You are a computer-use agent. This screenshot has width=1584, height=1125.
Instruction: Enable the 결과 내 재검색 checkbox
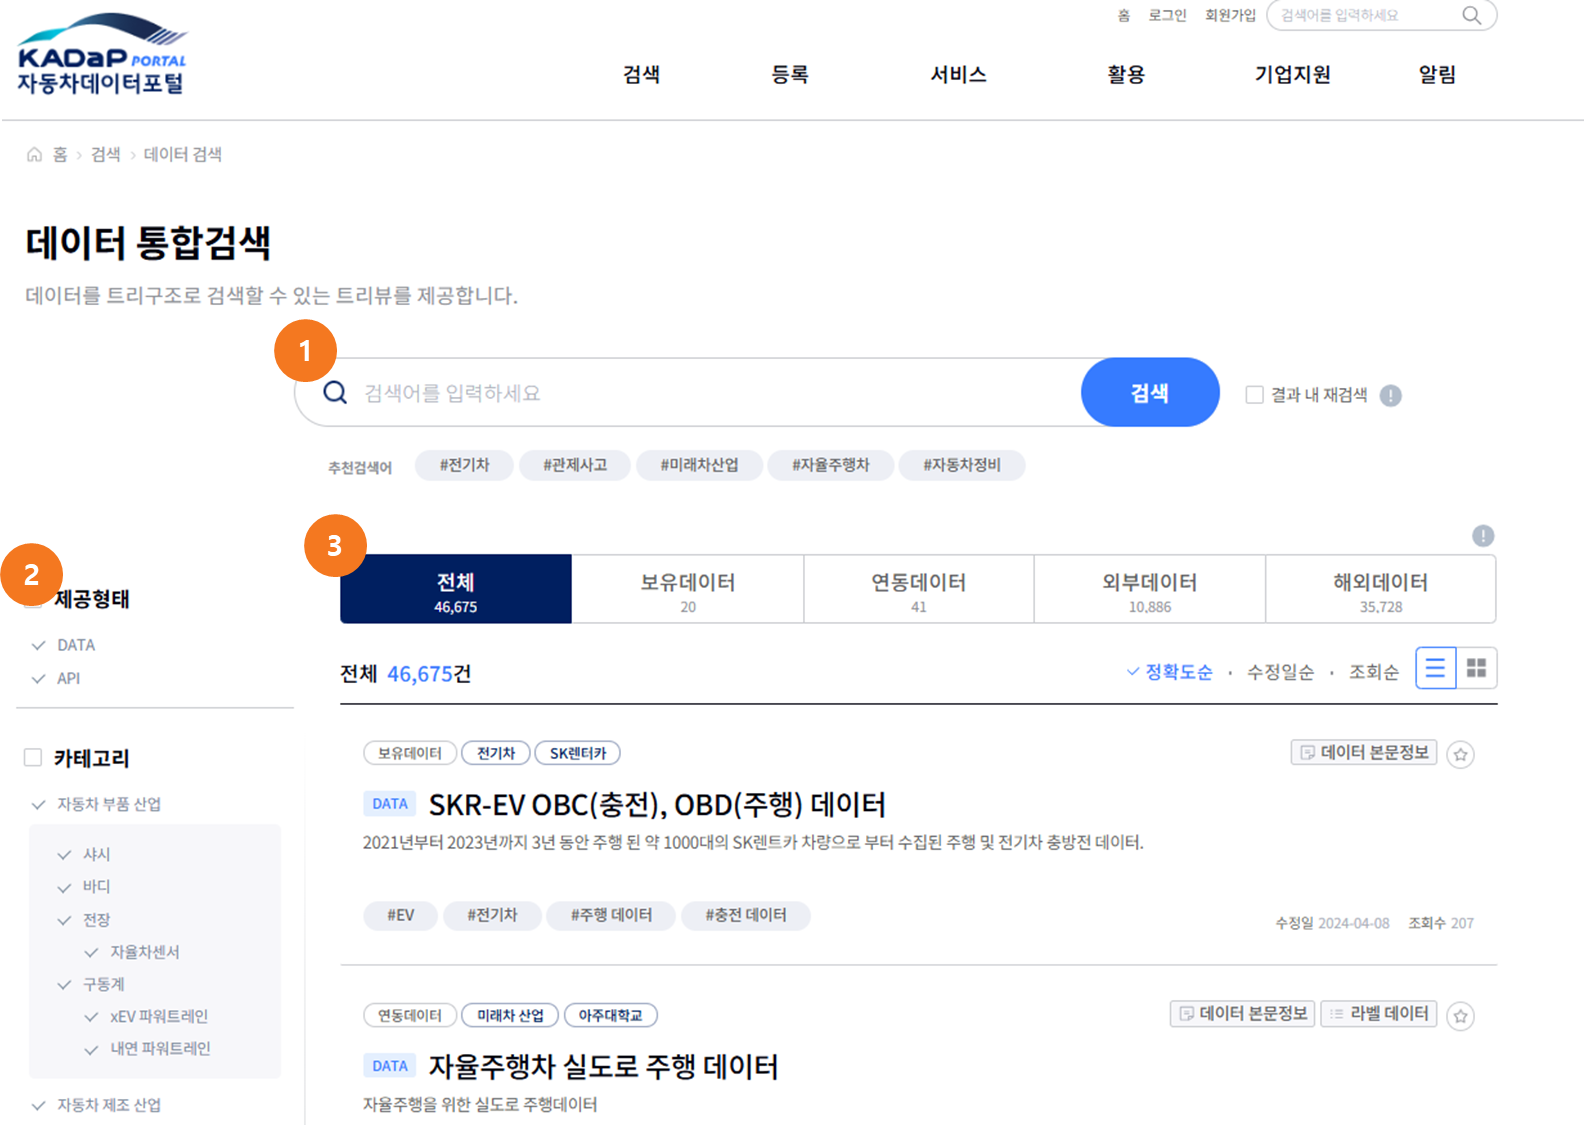point(1254,395)
